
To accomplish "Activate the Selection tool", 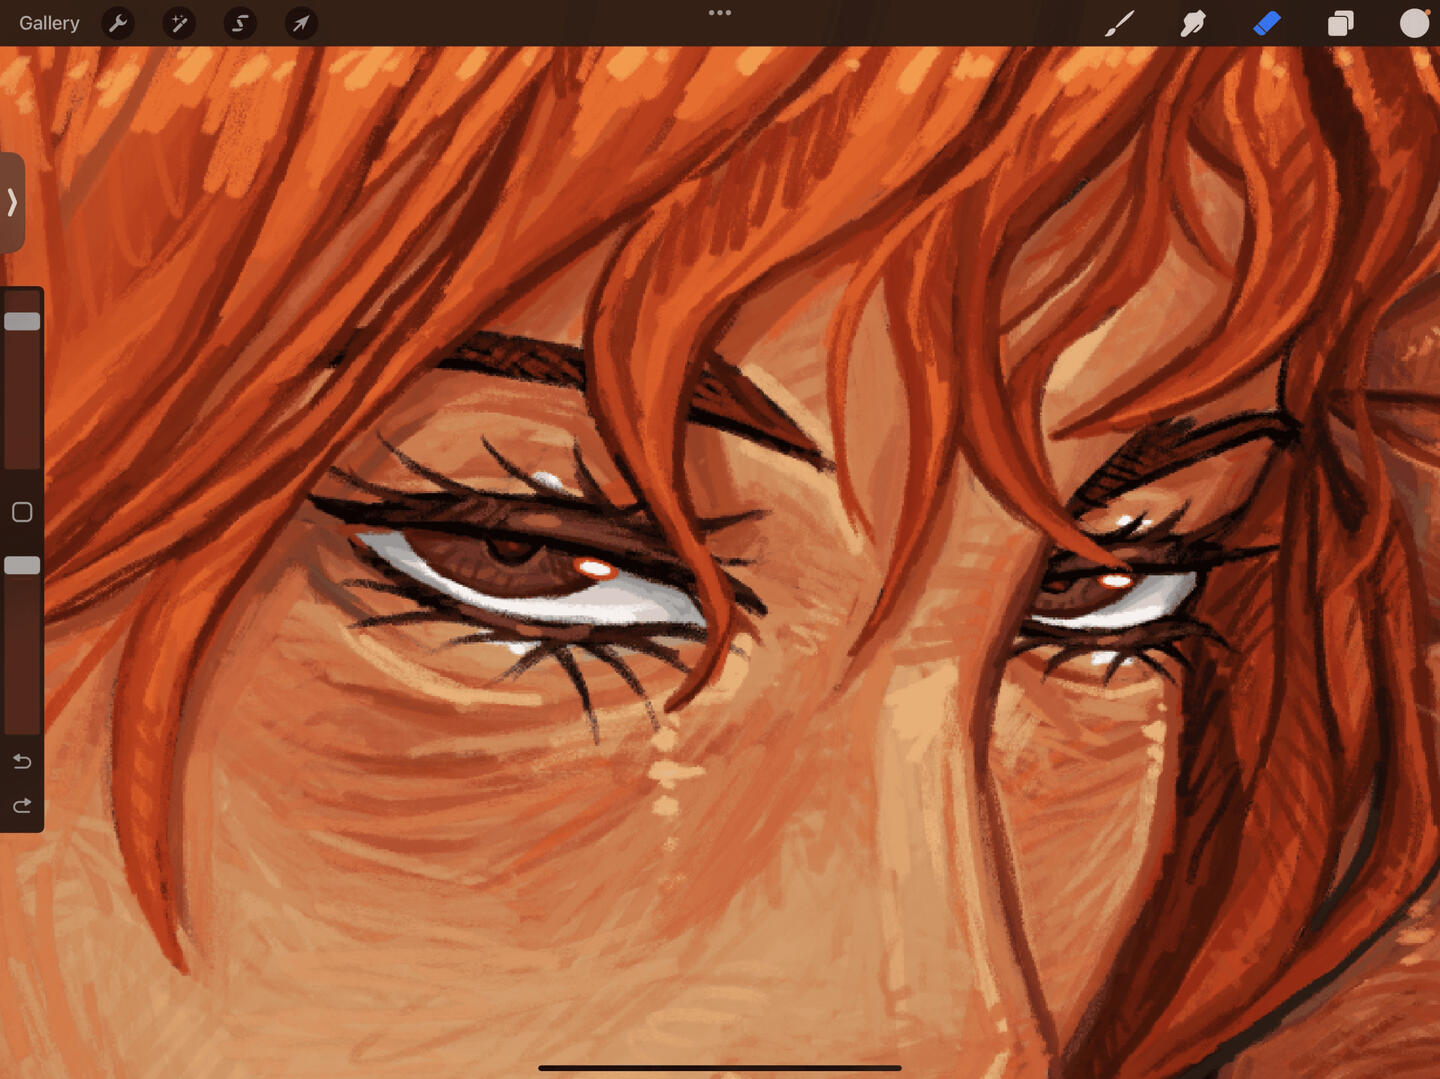I will coord(240,23).
